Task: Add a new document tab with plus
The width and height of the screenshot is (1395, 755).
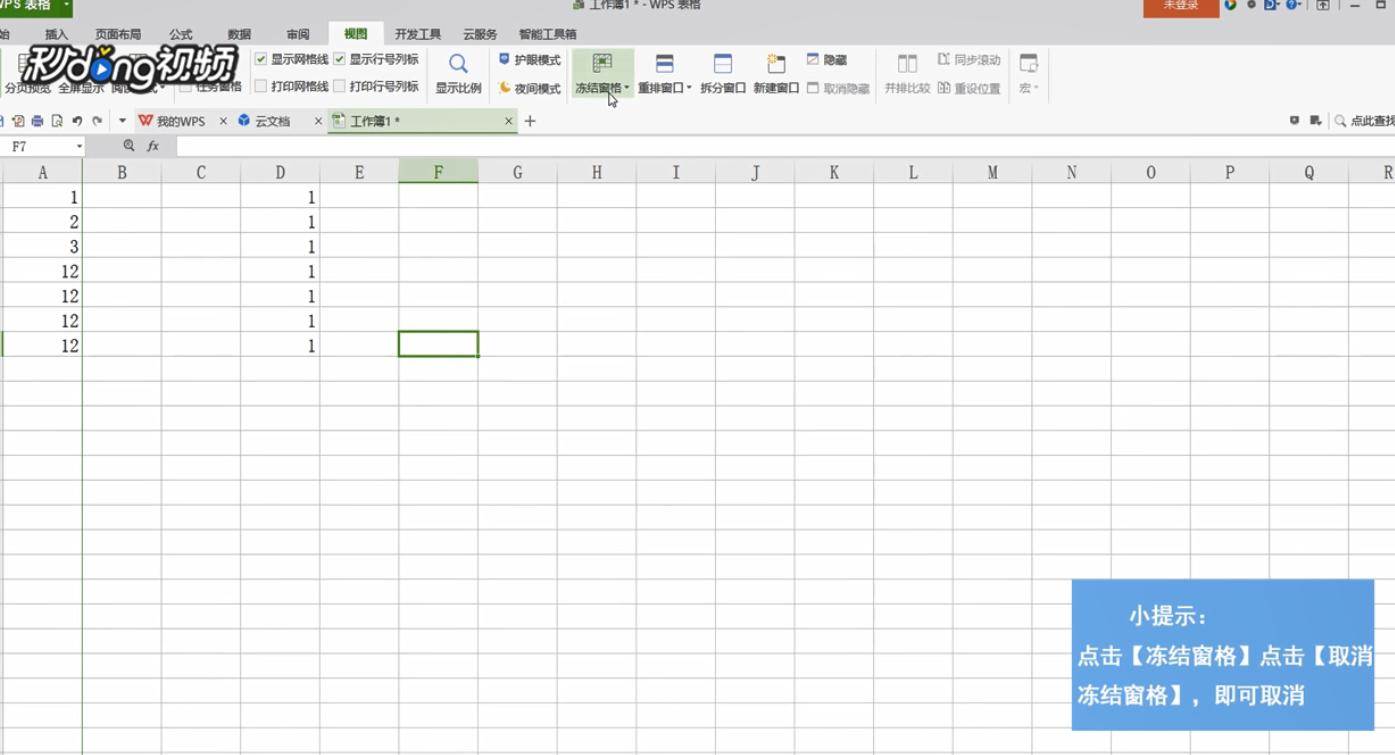Action: (x=530, y=121)
